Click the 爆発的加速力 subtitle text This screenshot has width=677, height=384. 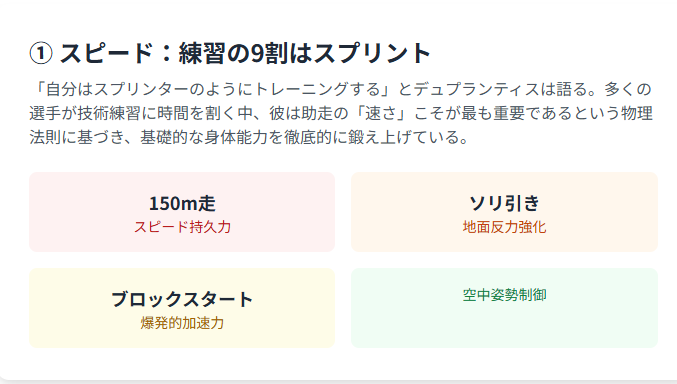[x=182, y=323]
